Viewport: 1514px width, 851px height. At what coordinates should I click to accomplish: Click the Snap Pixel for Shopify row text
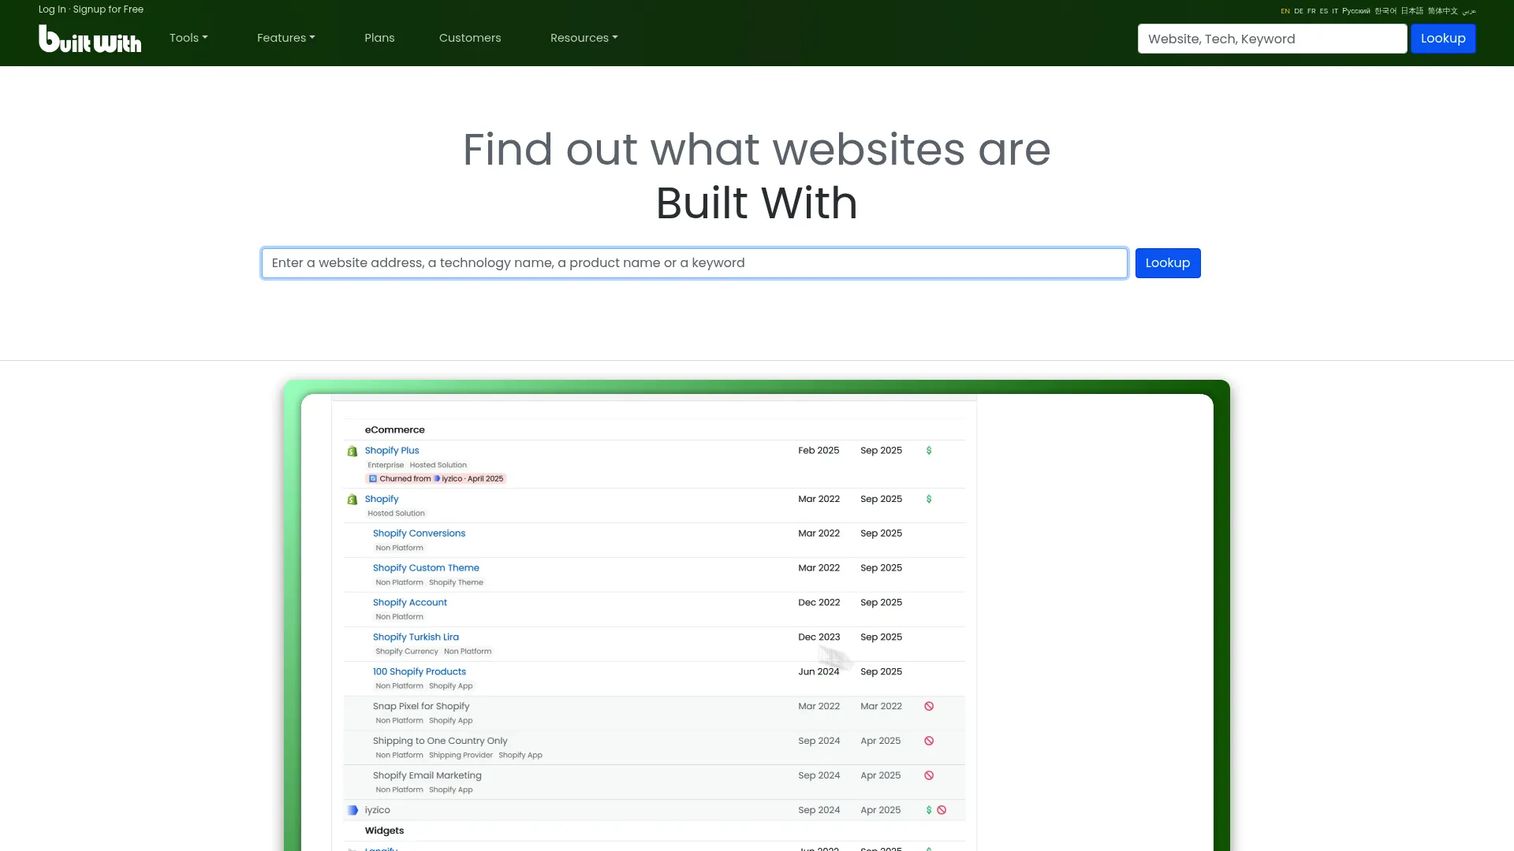[x=421, y=706]
